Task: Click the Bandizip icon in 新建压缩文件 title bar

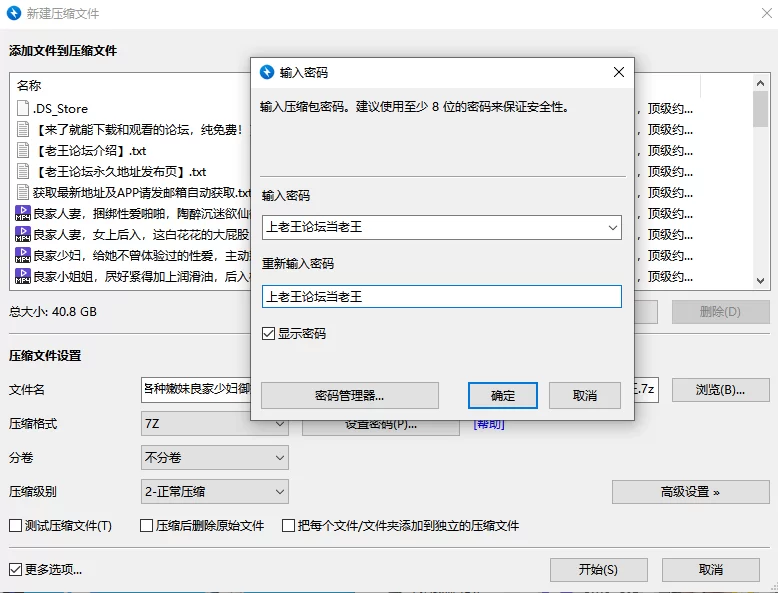Action: coord(13,13)
